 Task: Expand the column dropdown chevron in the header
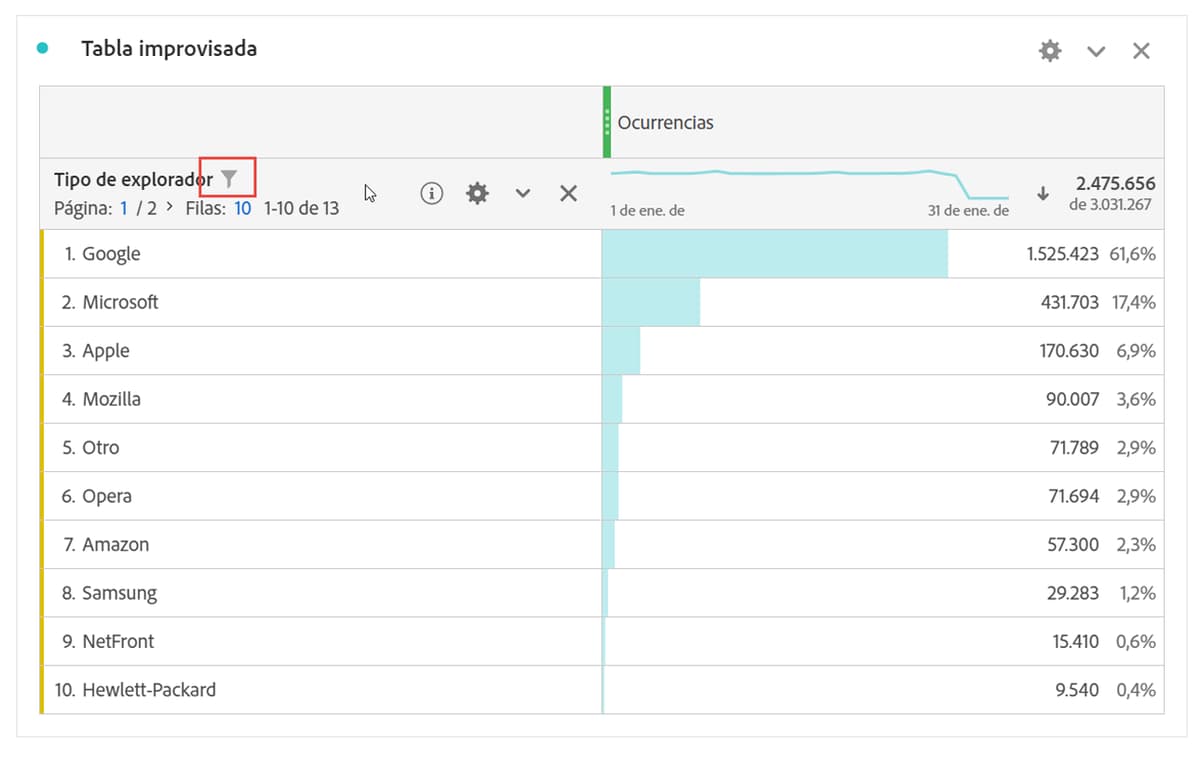click(x=522, y=193)
